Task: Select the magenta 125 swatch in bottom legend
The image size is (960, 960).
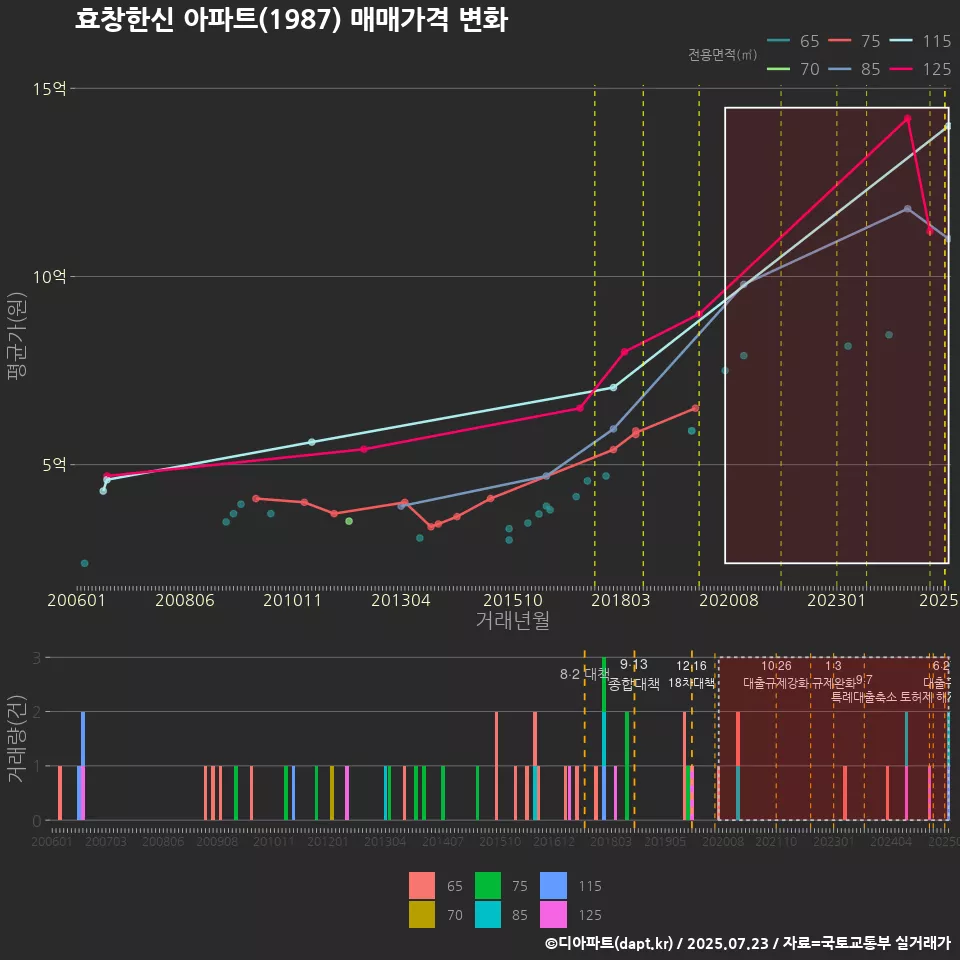Action: [553, 914]
